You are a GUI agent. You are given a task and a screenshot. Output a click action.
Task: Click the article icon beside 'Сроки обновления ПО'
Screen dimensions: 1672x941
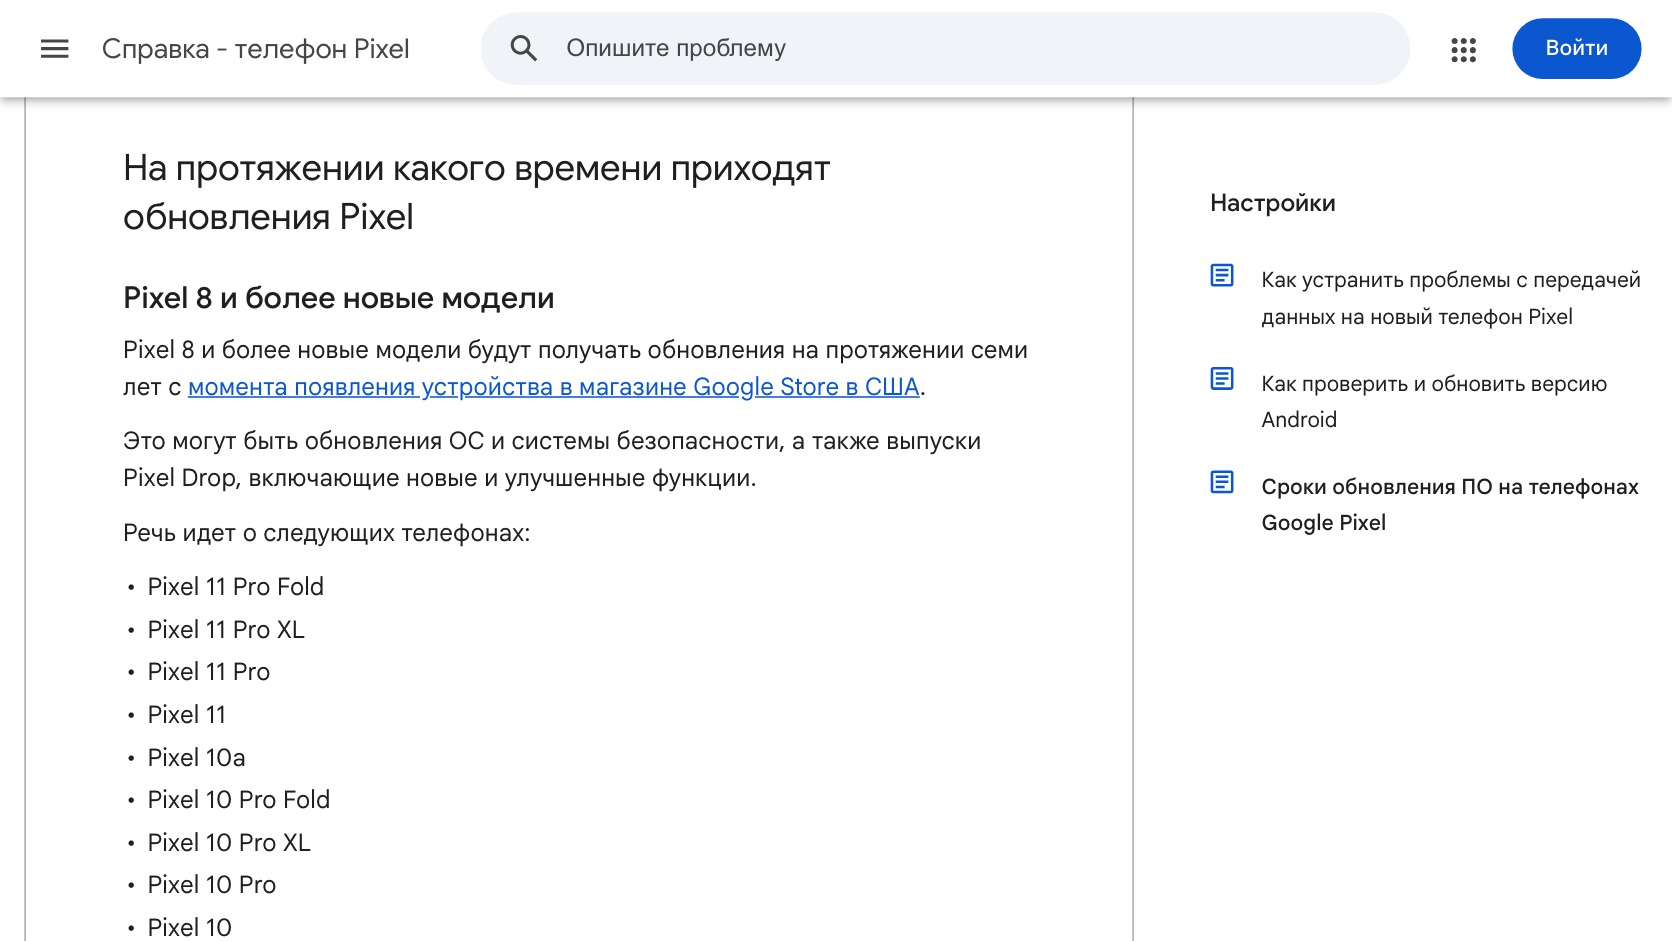click(1222, 482)
